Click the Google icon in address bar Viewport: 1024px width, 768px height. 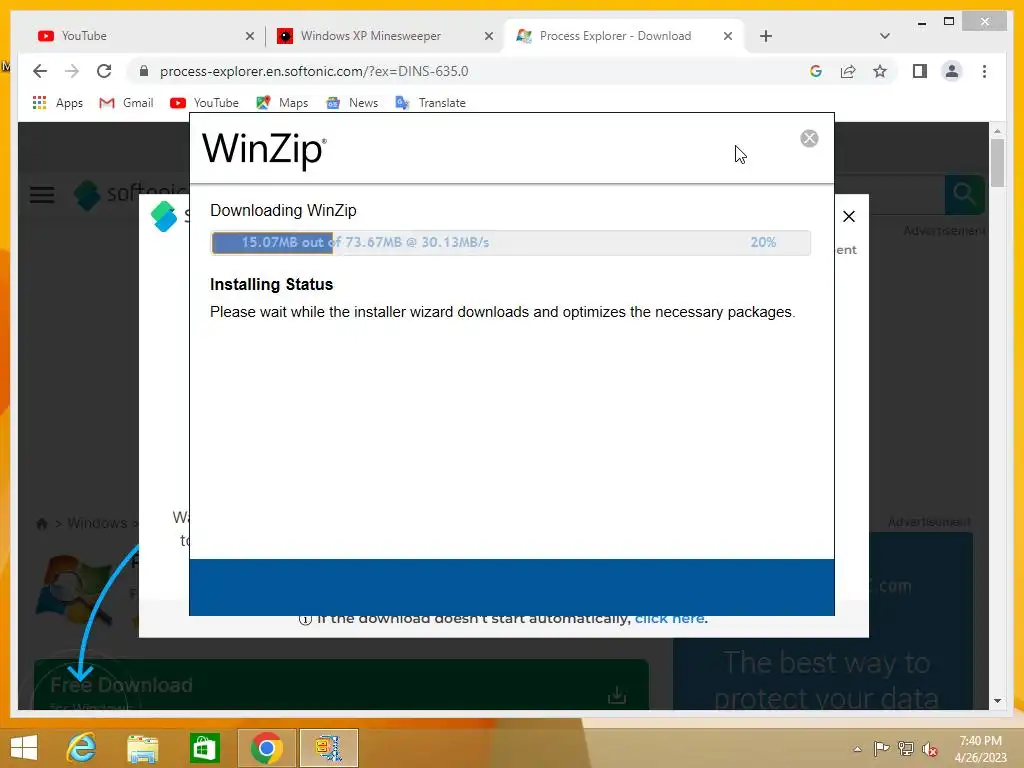(x=816, y=71)
